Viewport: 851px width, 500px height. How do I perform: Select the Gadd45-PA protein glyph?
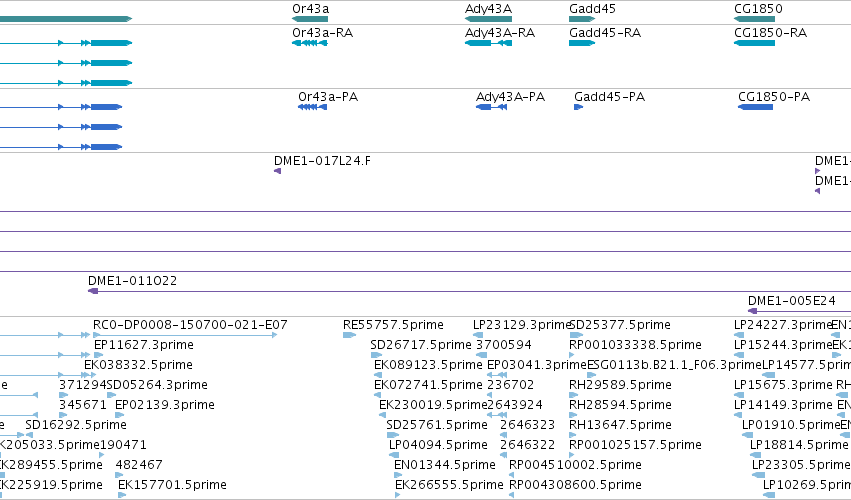coord(579,107)
